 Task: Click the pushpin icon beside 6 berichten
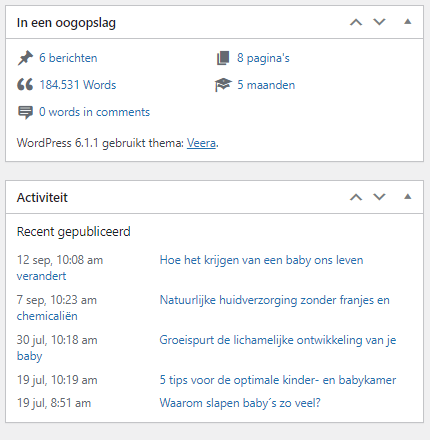pyautogui.click(x=25, y=58)
